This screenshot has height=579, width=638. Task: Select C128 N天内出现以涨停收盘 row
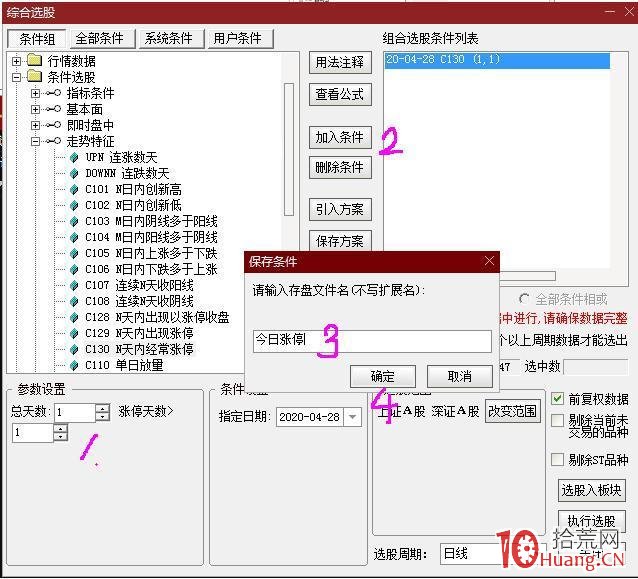(x=157, y=317)
